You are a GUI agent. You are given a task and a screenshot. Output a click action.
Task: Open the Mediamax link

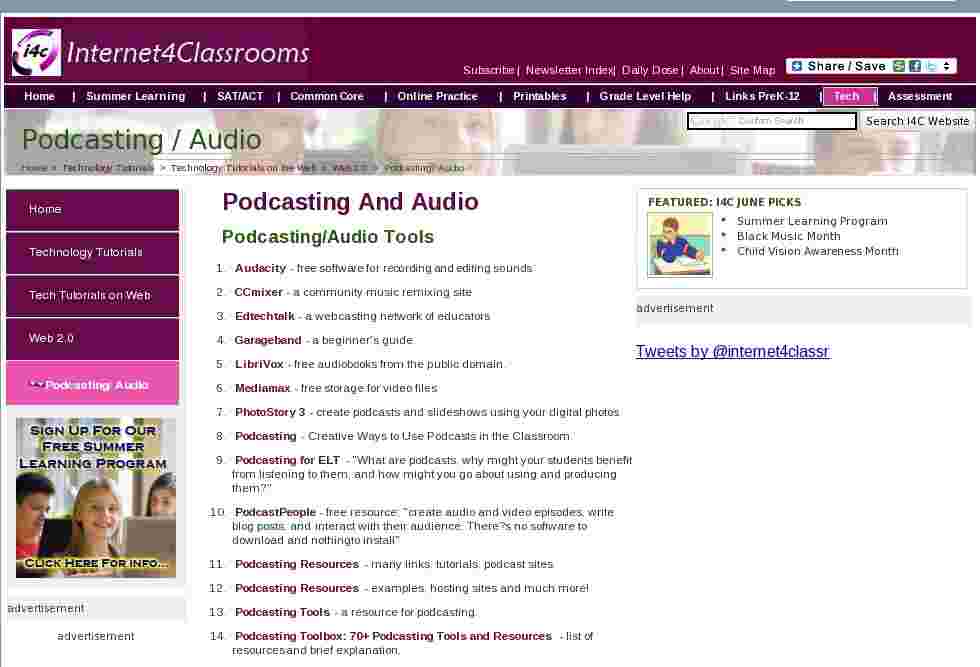point(262,388)
